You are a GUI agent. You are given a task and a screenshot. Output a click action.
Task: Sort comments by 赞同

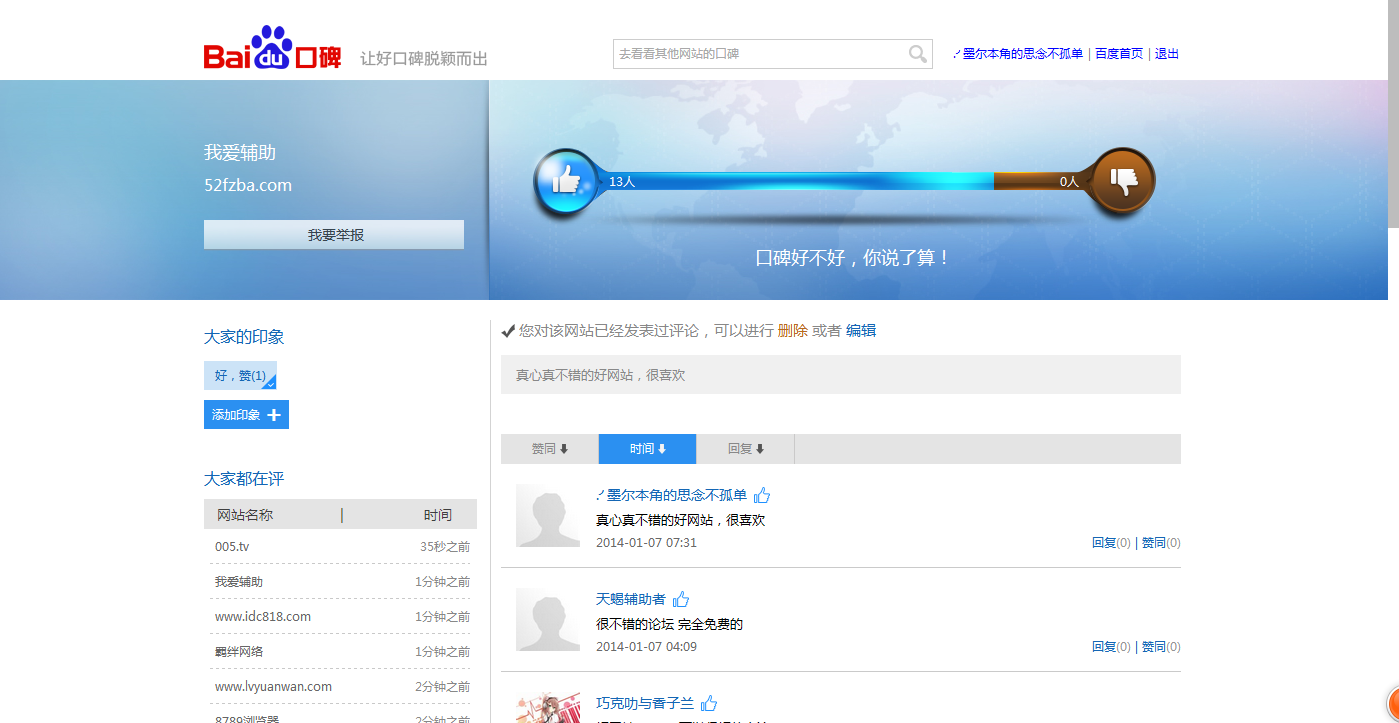pyautogui.click(x=550, y=449)
